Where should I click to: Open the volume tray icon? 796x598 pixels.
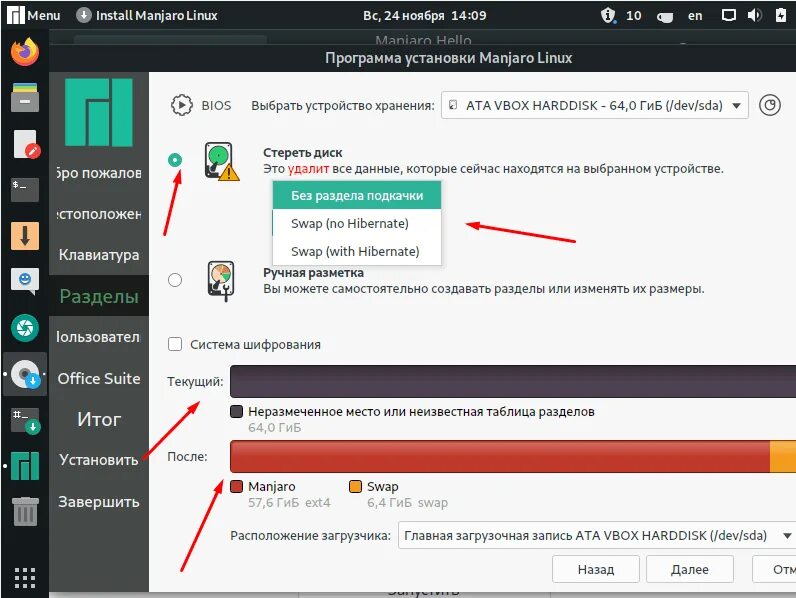[x=754, y=15]
